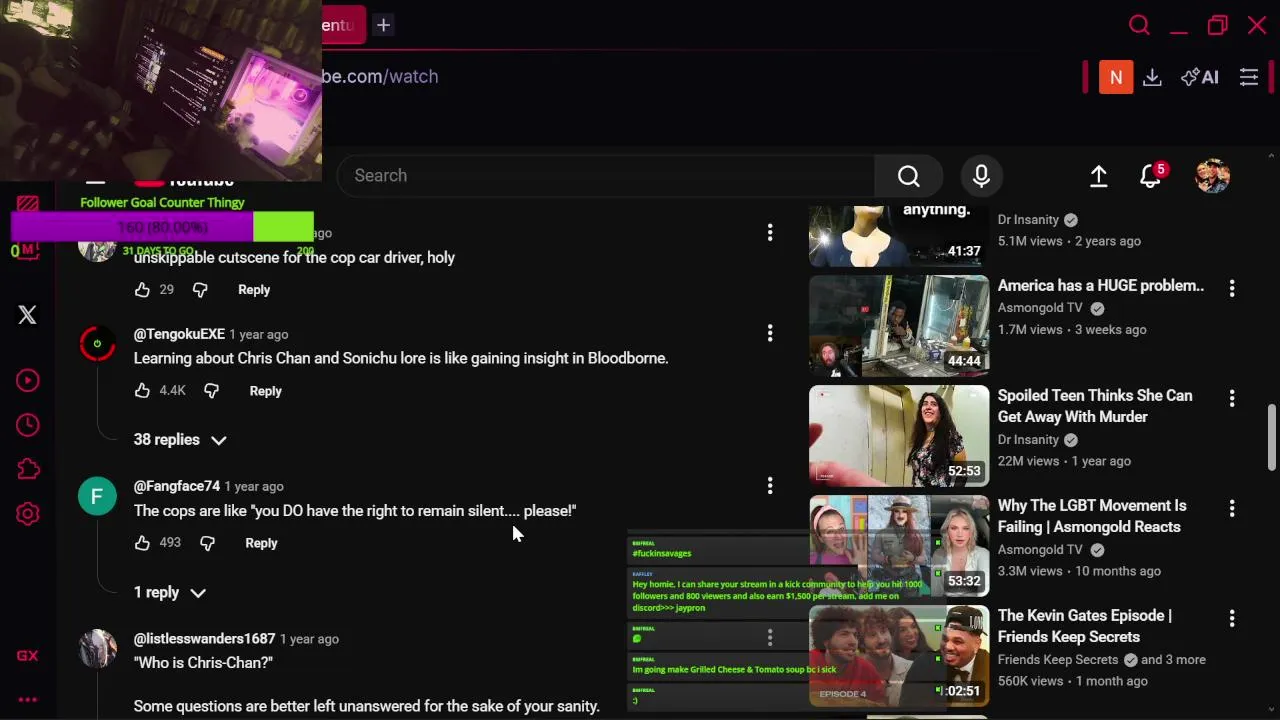
Task: Open options menu for cutscene comment
Action: coord(770,232)
